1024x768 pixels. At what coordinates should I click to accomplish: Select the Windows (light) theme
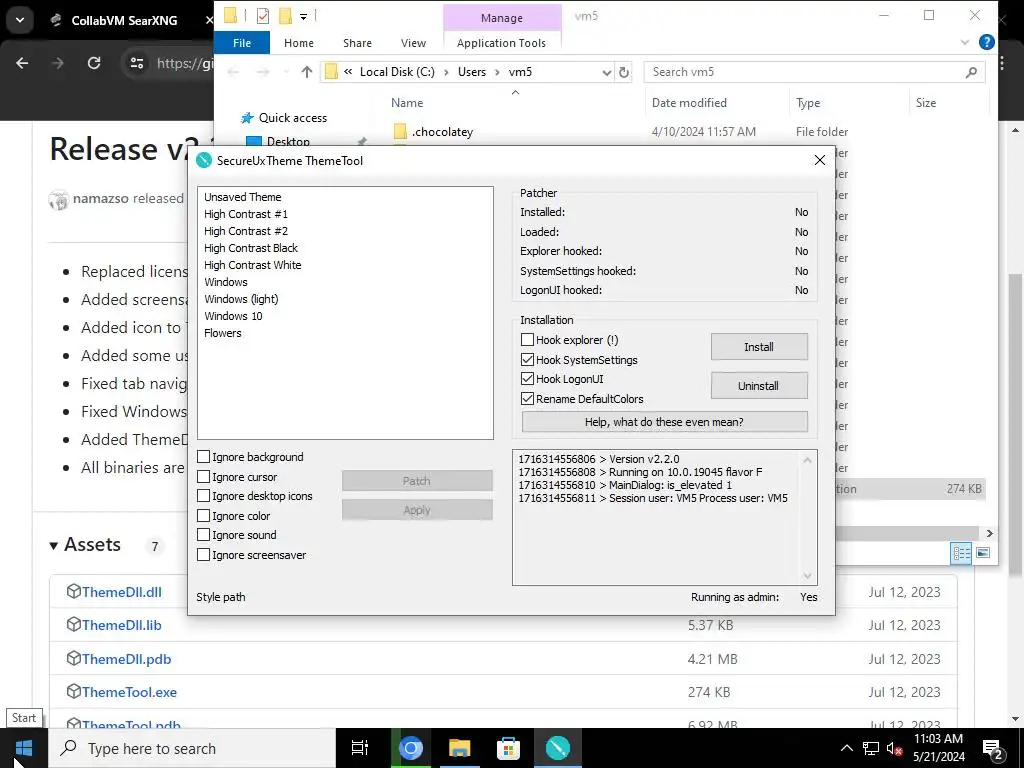click(241, 299)
